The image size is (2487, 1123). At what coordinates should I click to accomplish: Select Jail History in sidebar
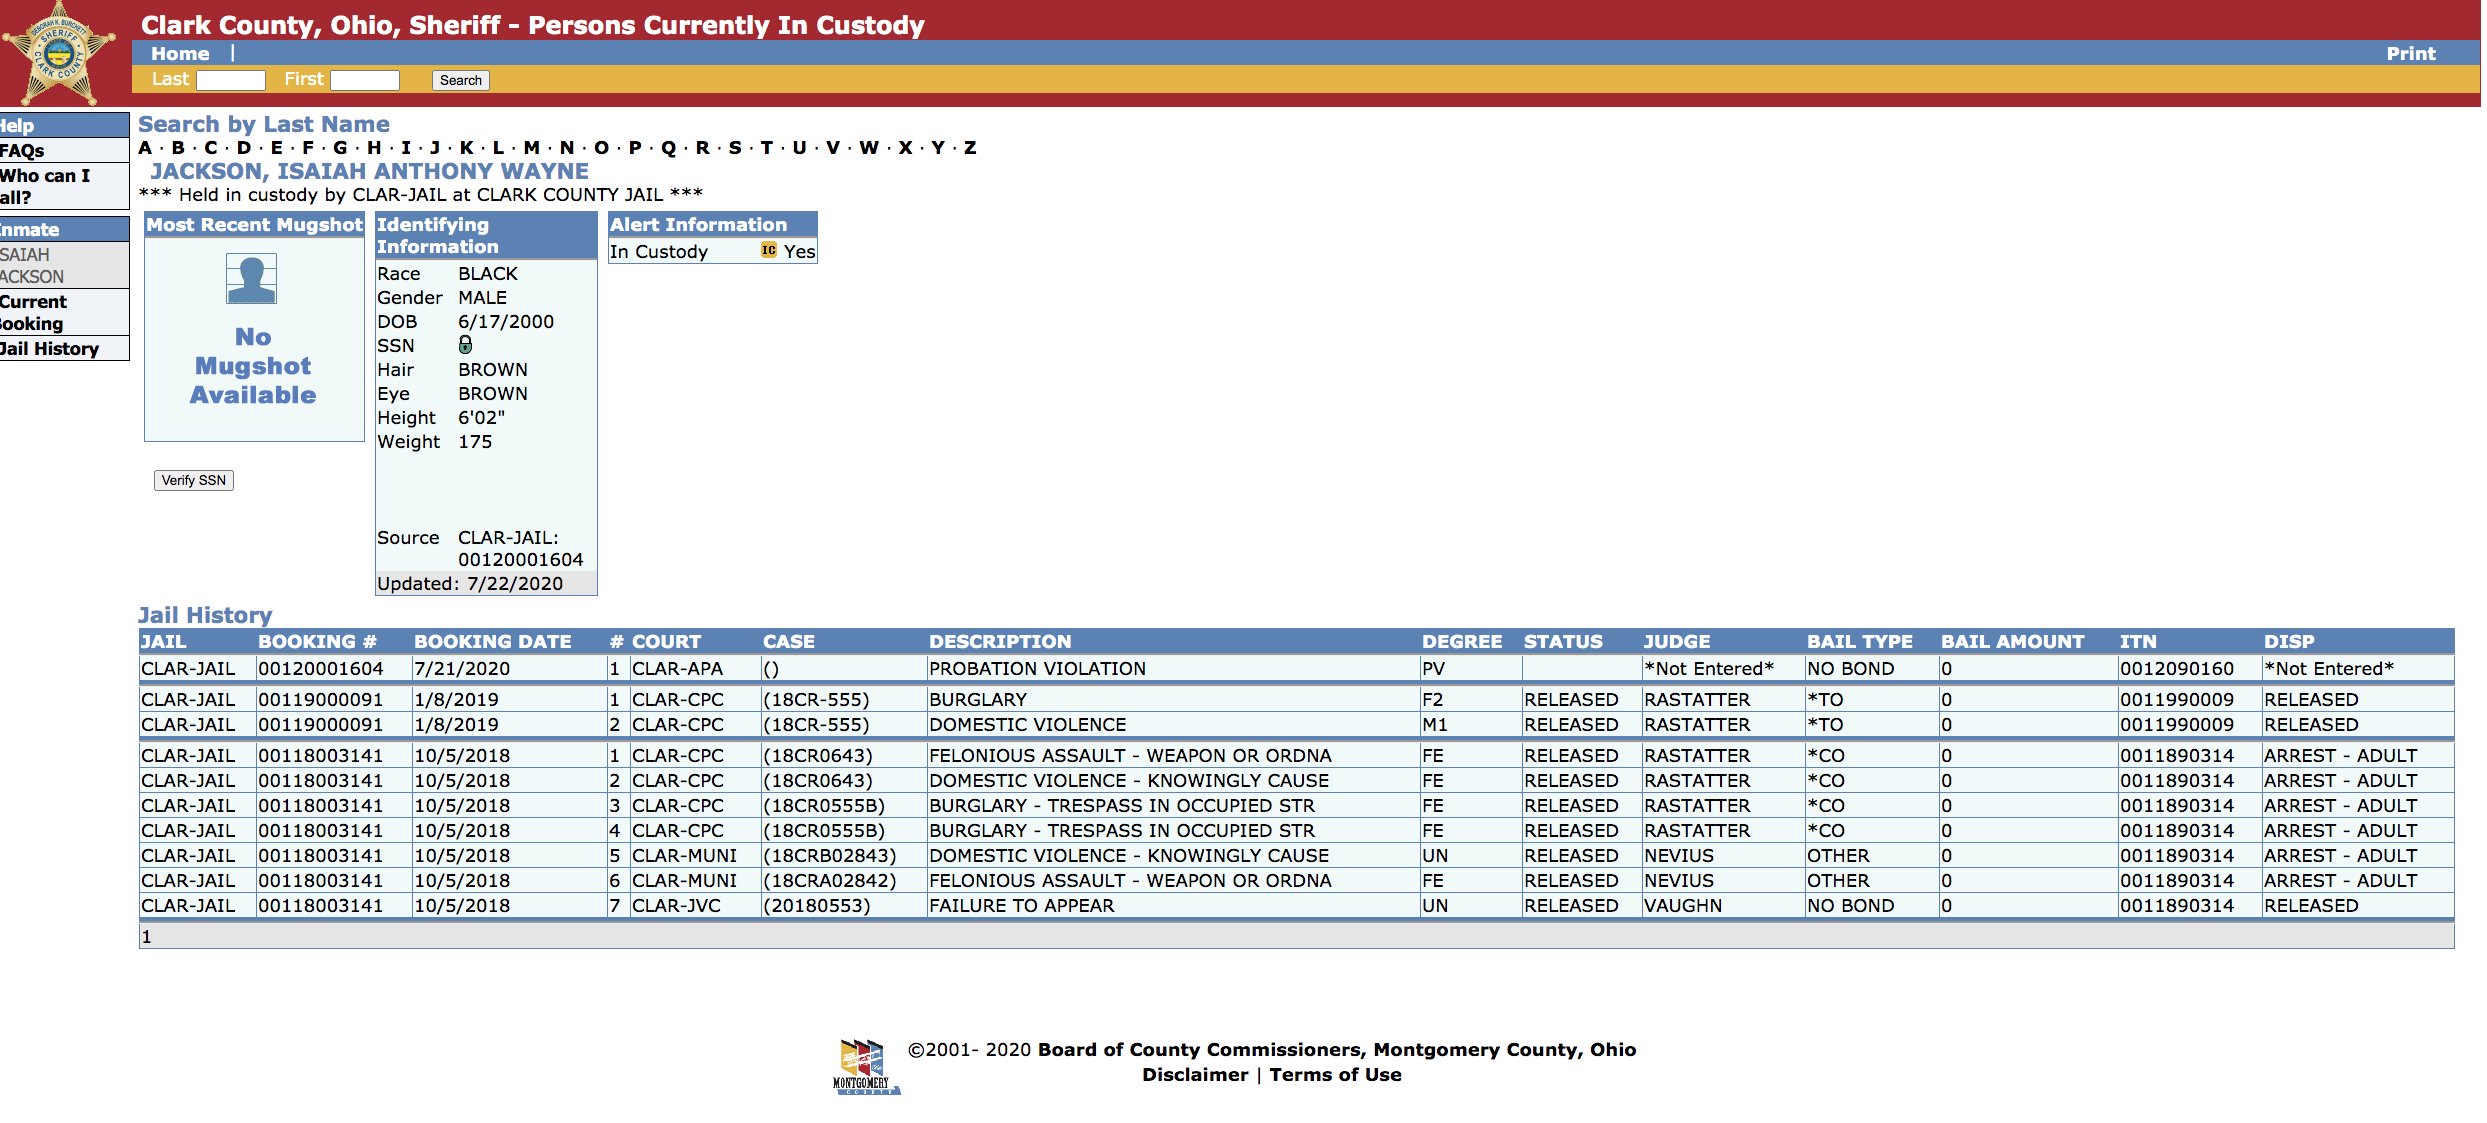(50, 349)
